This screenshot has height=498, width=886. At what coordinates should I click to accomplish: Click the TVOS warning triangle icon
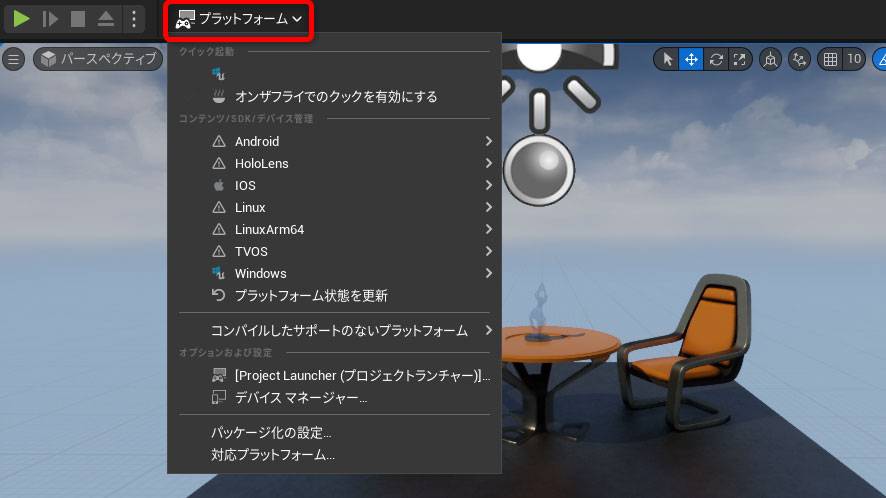tap(219, 252)
